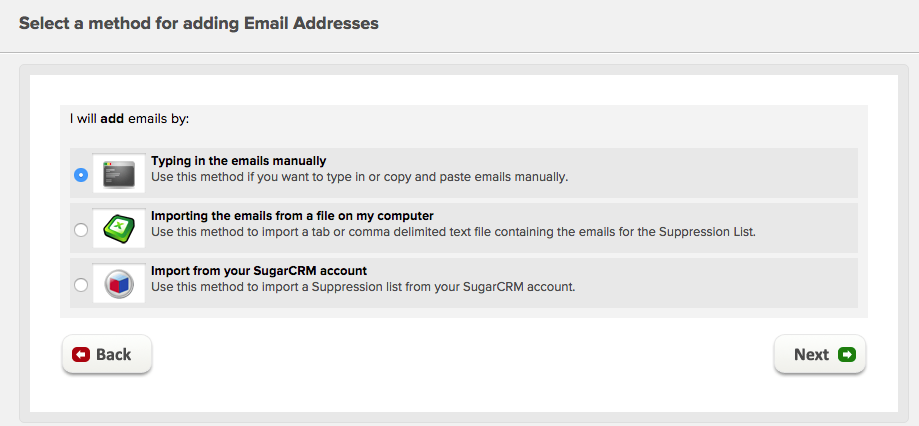Screen dimensions: 919x426
Task: Click the 'I will add emails by:' label
Action: [x=130, y=119]
